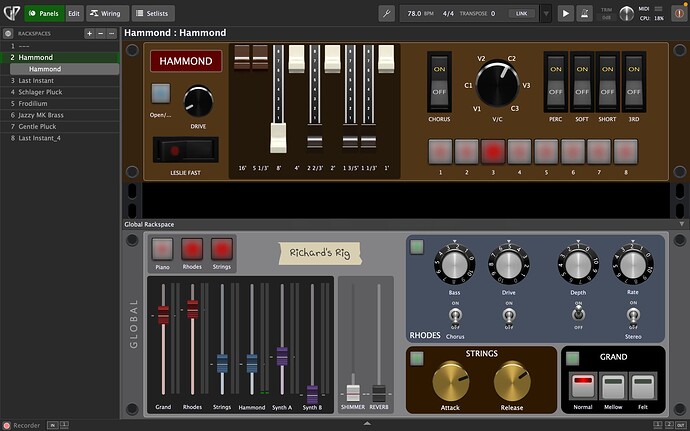Viewport: 690px width, 431px height.
Task: Select the Felt piano type button
Action: (643, 386)
